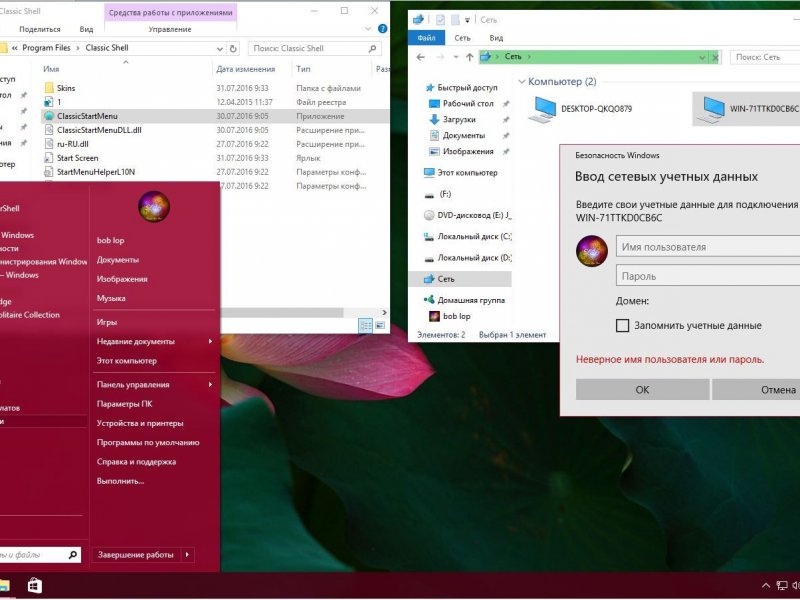
Task: Customize Quick Access Toolbar dropdown in Network window
Action: point(467,20)
